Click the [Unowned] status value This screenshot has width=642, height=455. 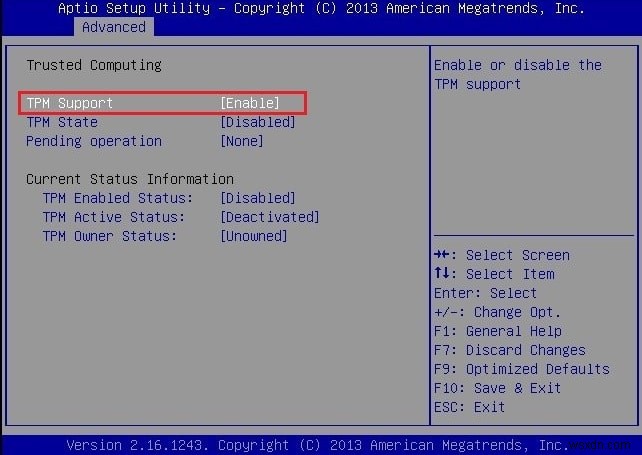[x=254, y=236]
